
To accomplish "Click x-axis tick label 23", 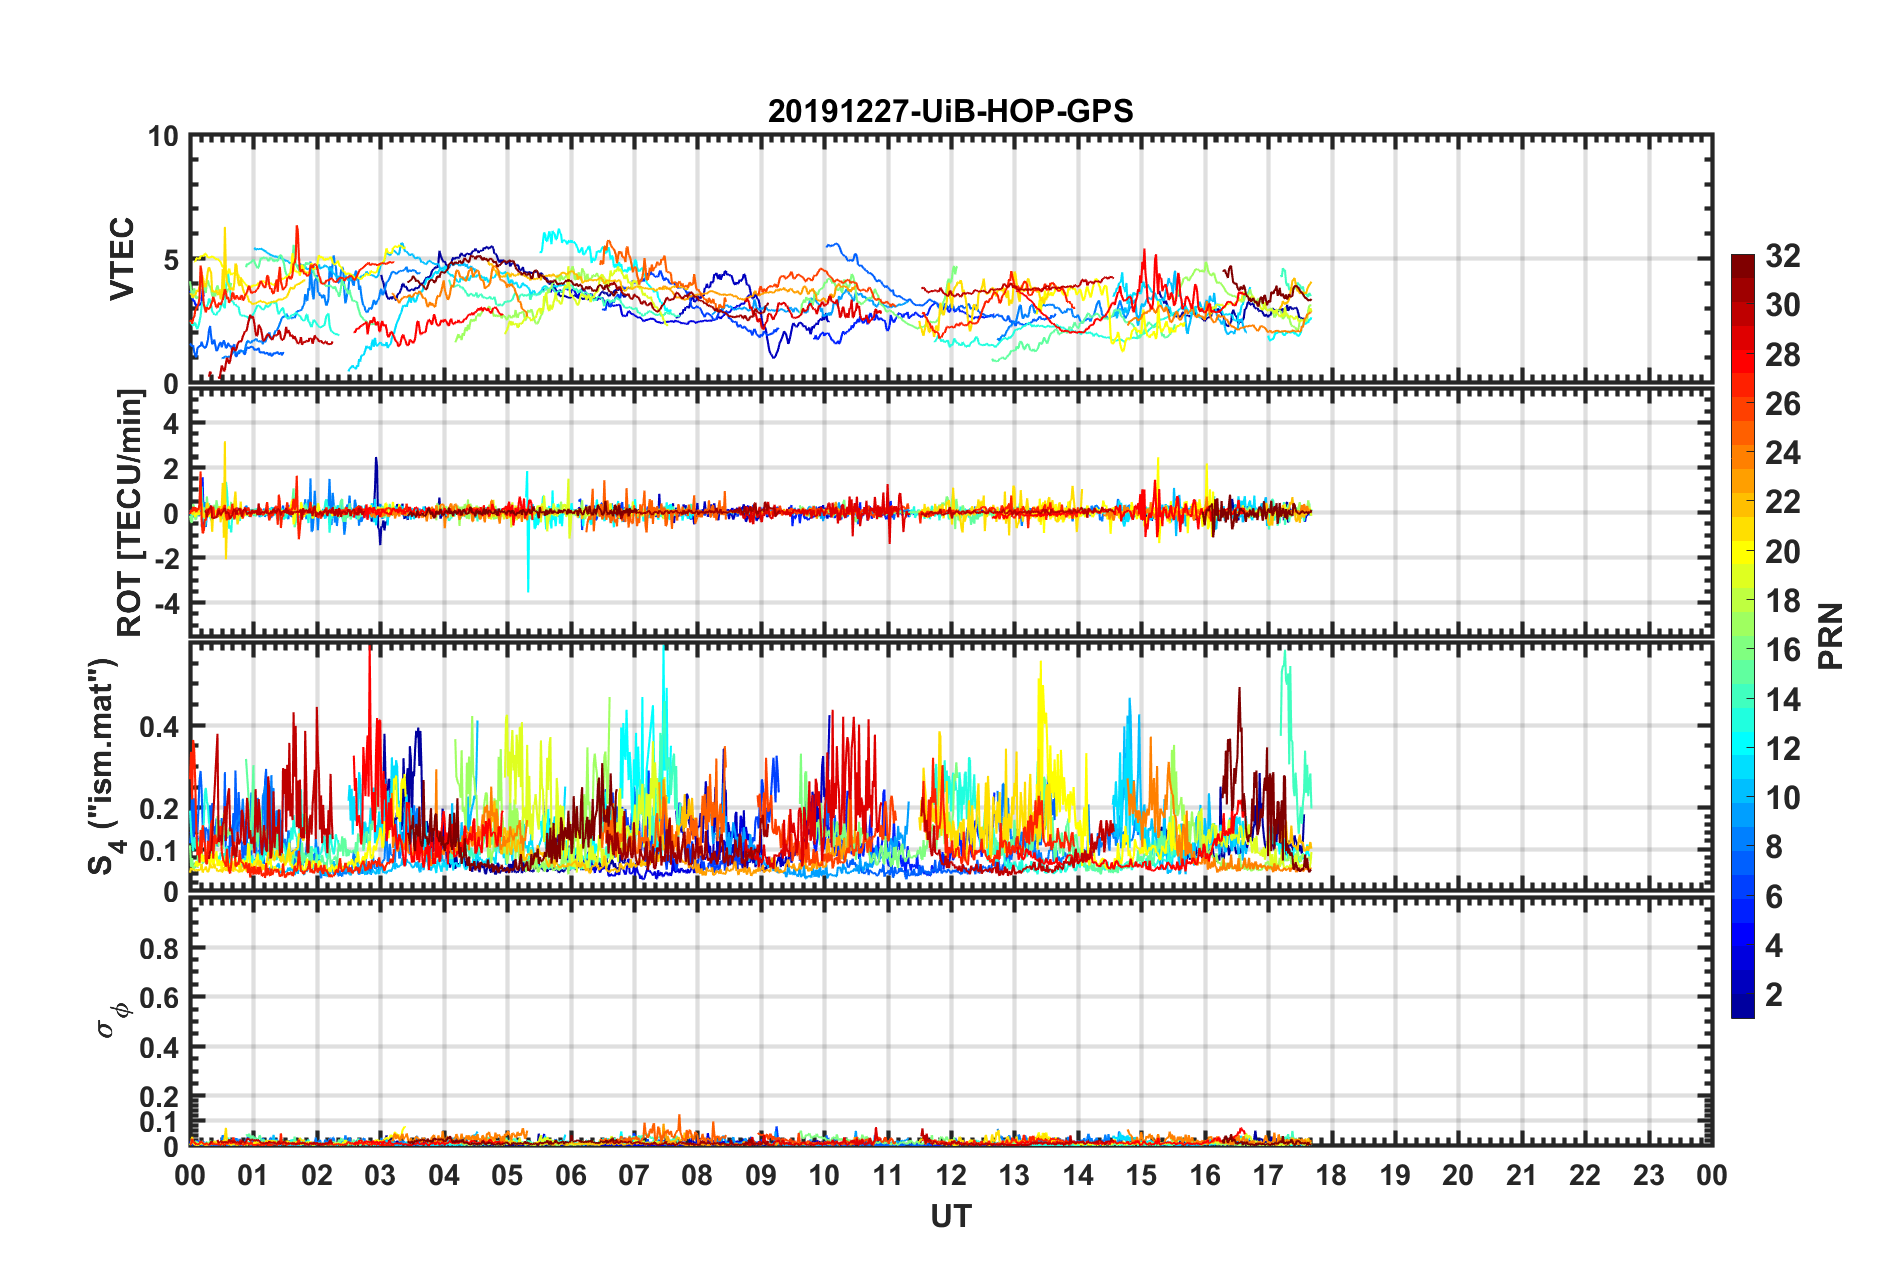I will coord(1648,1175).
